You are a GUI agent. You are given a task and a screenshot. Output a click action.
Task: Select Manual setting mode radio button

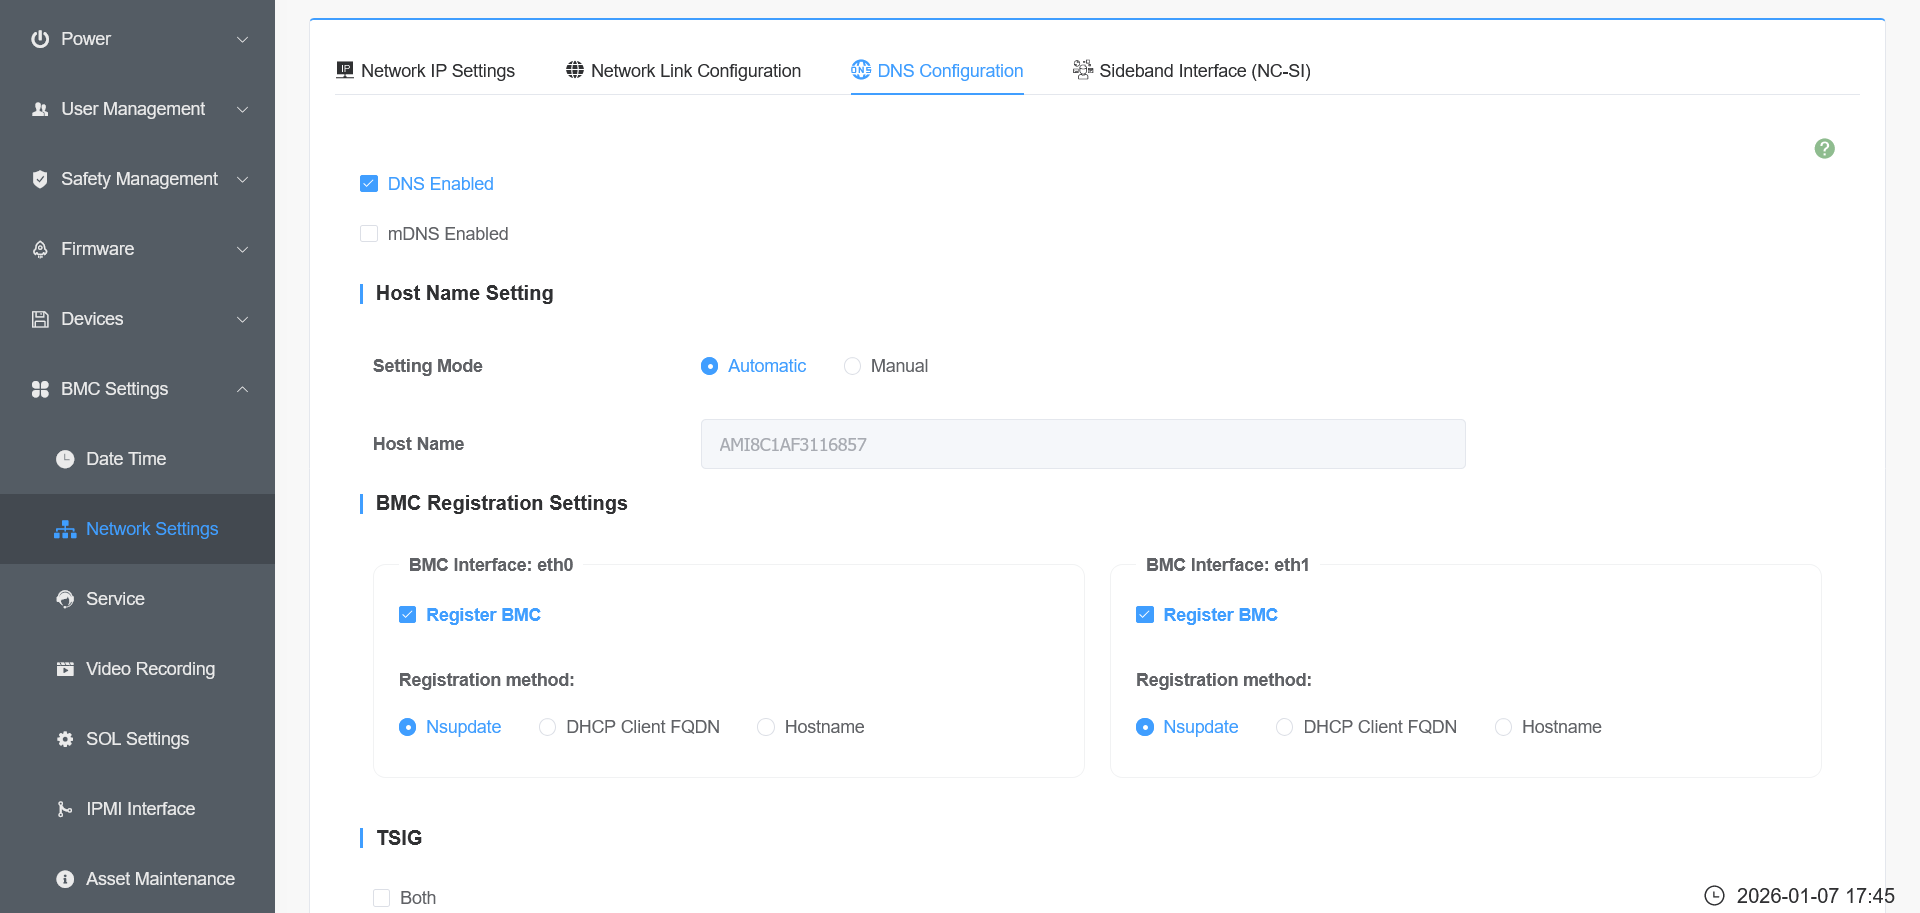point(852,366)
